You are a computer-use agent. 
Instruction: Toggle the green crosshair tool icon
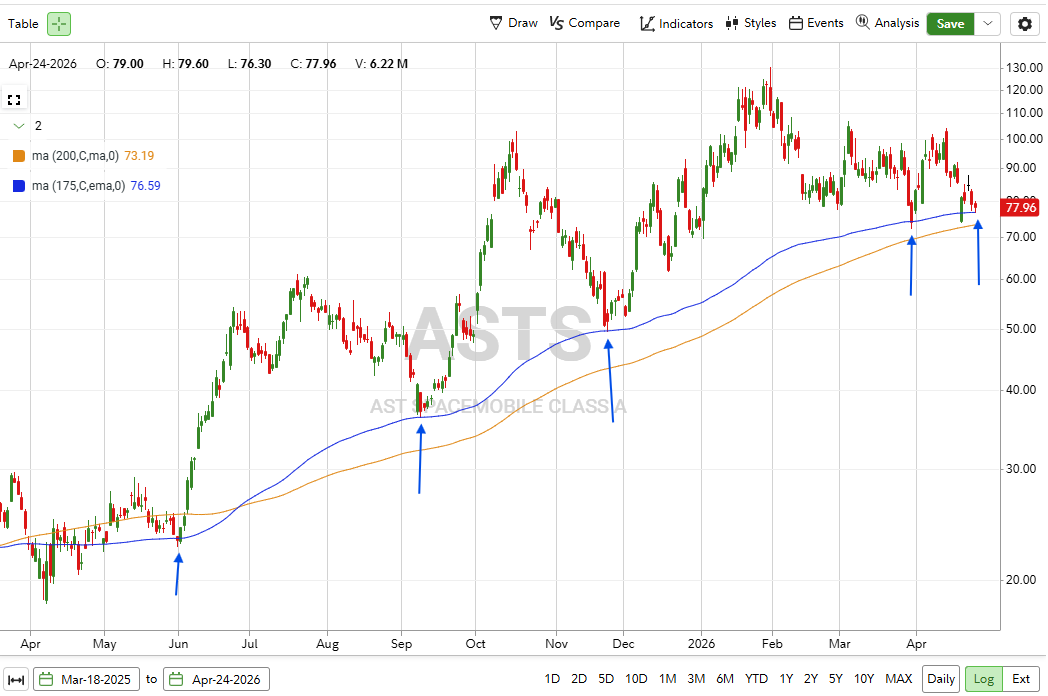(x=59, y=24)
